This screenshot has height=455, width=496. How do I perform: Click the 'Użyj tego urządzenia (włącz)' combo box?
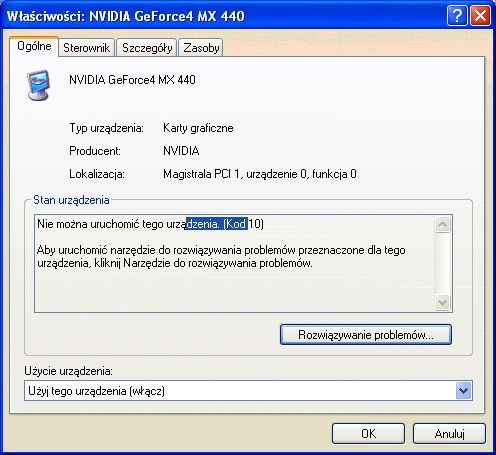click(x=248, y=391)
